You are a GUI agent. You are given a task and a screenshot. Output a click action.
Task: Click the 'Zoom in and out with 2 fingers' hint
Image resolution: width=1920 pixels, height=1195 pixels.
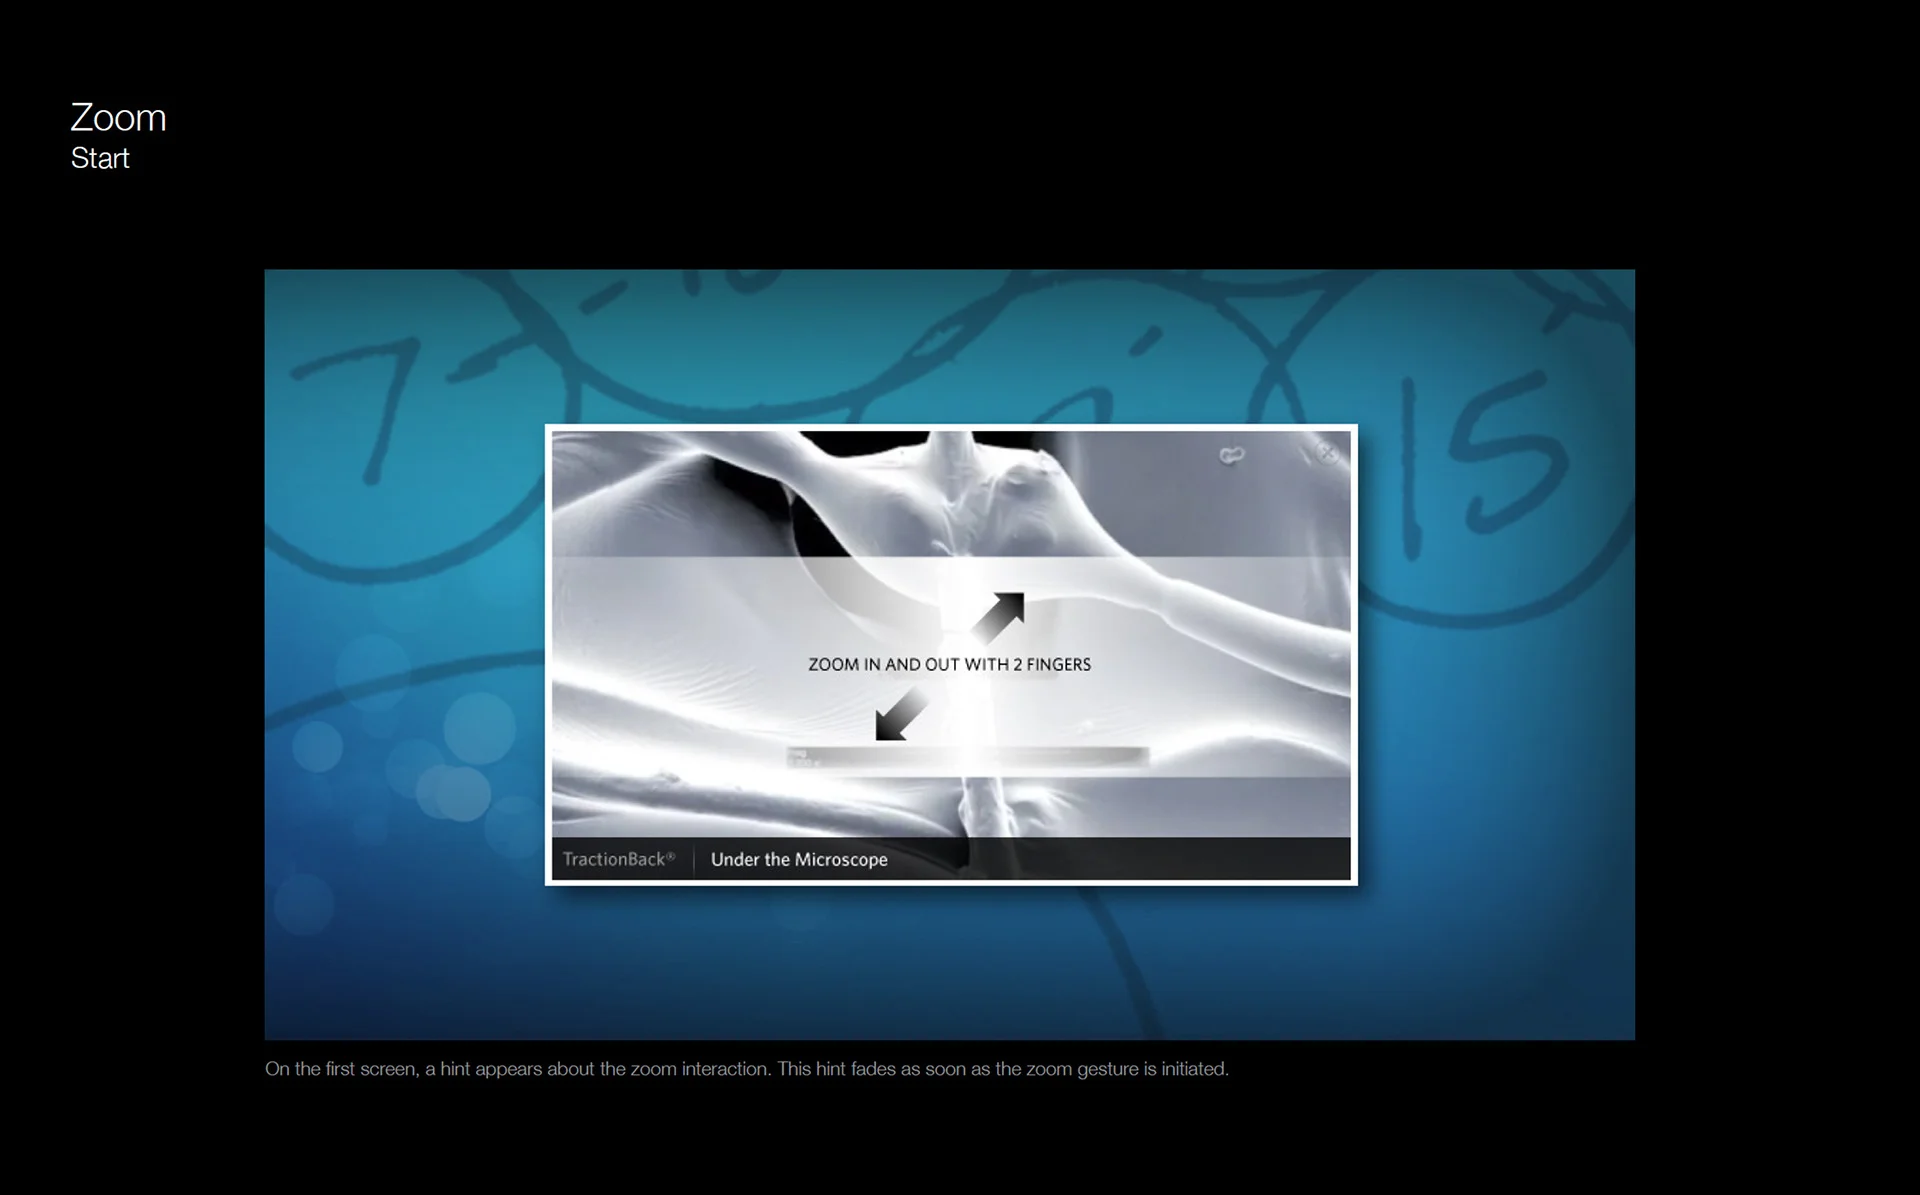pyautogui.click(x=949, y=664)
